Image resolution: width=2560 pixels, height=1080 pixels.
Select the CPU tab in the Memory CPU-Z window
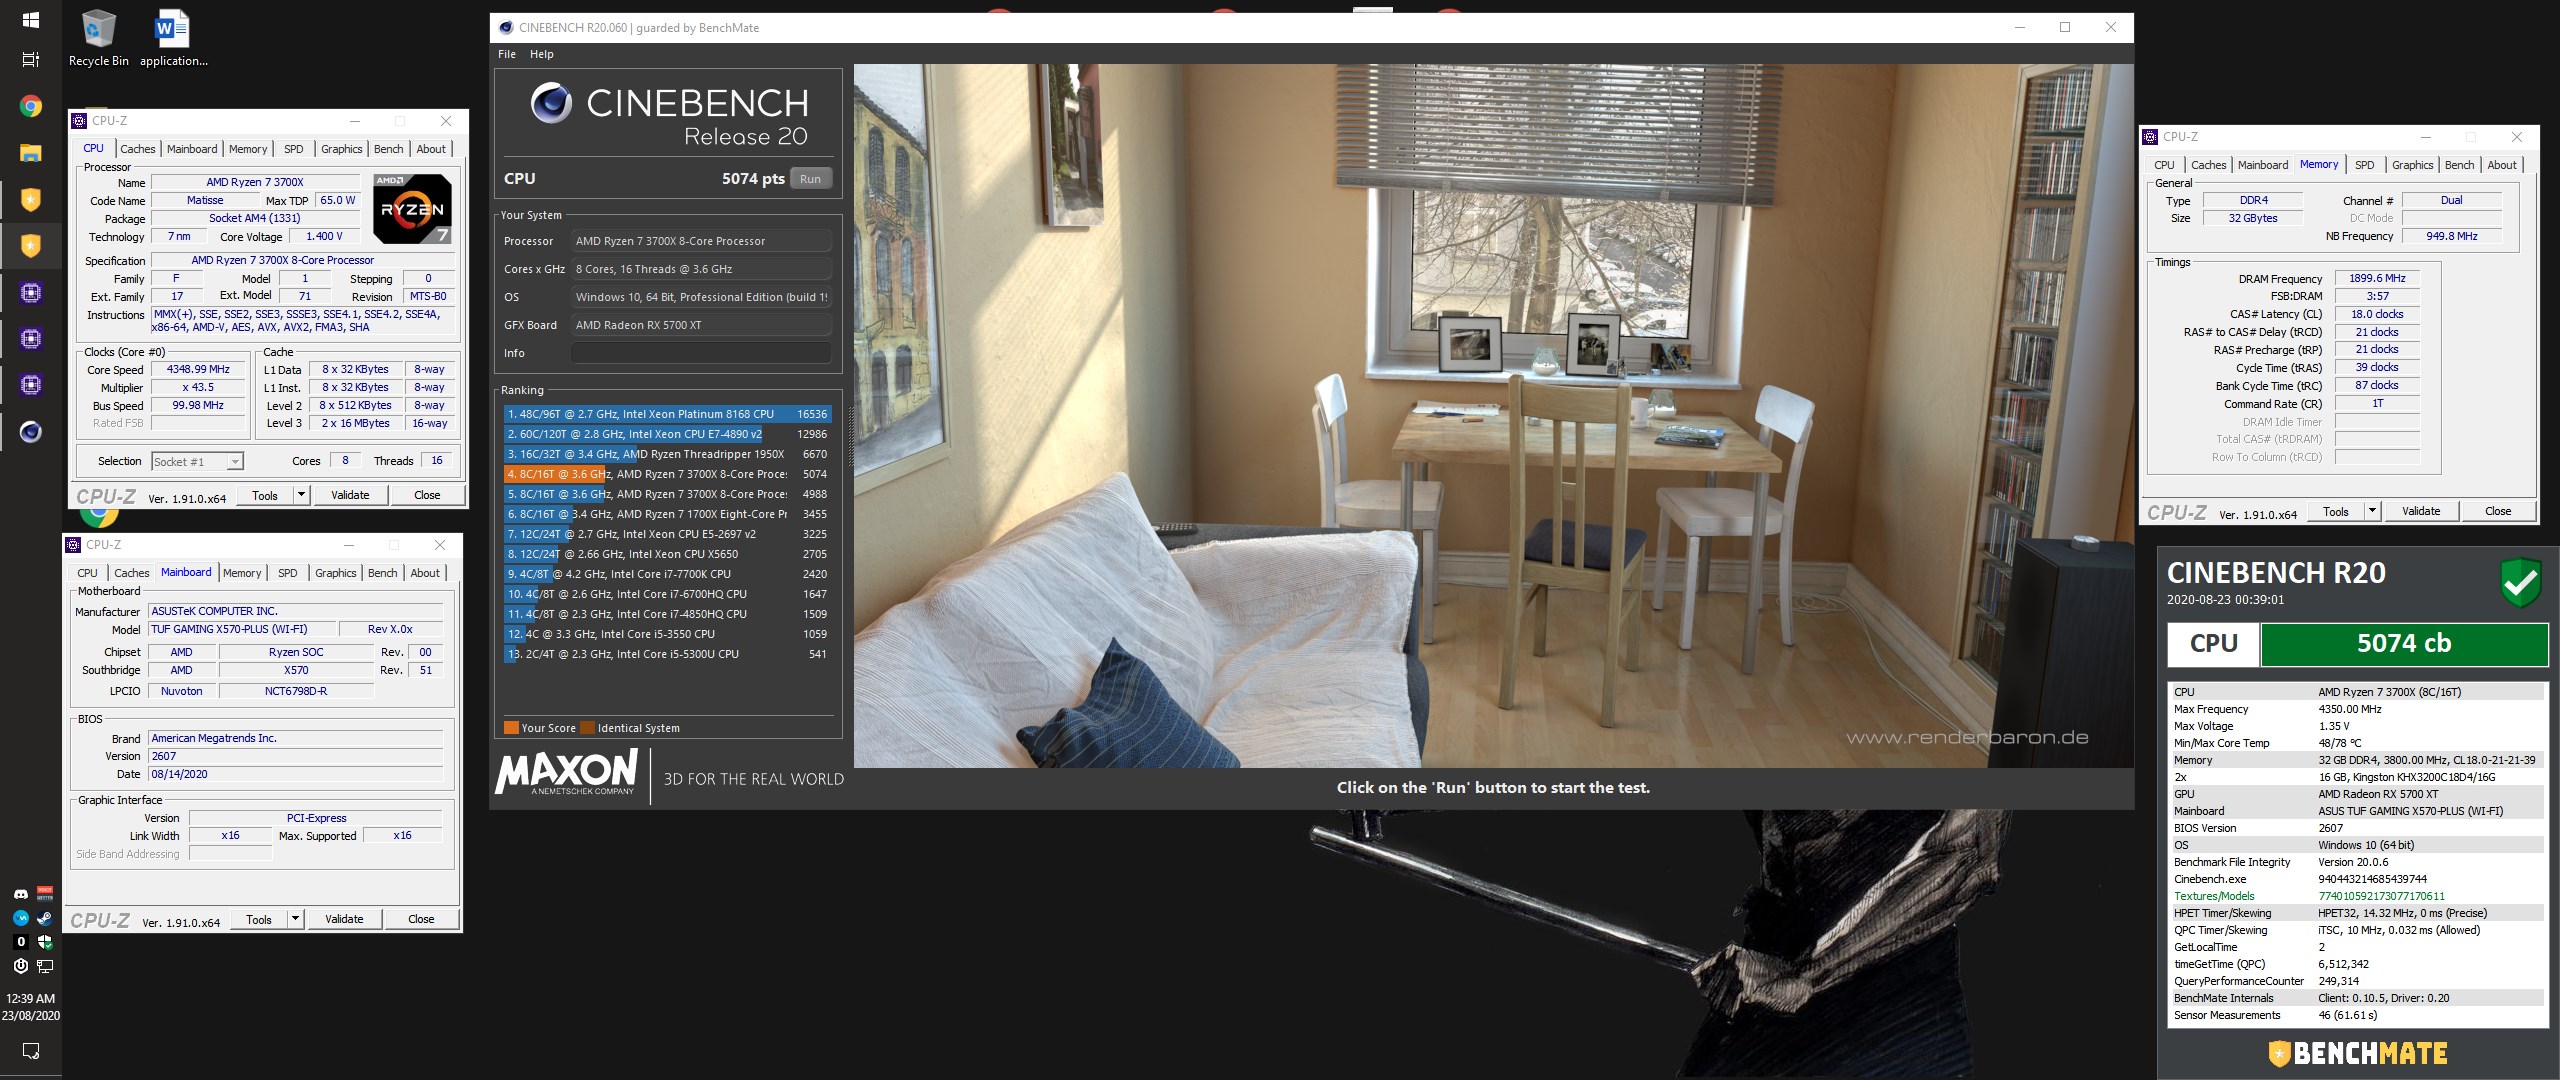coord(2164,165)
